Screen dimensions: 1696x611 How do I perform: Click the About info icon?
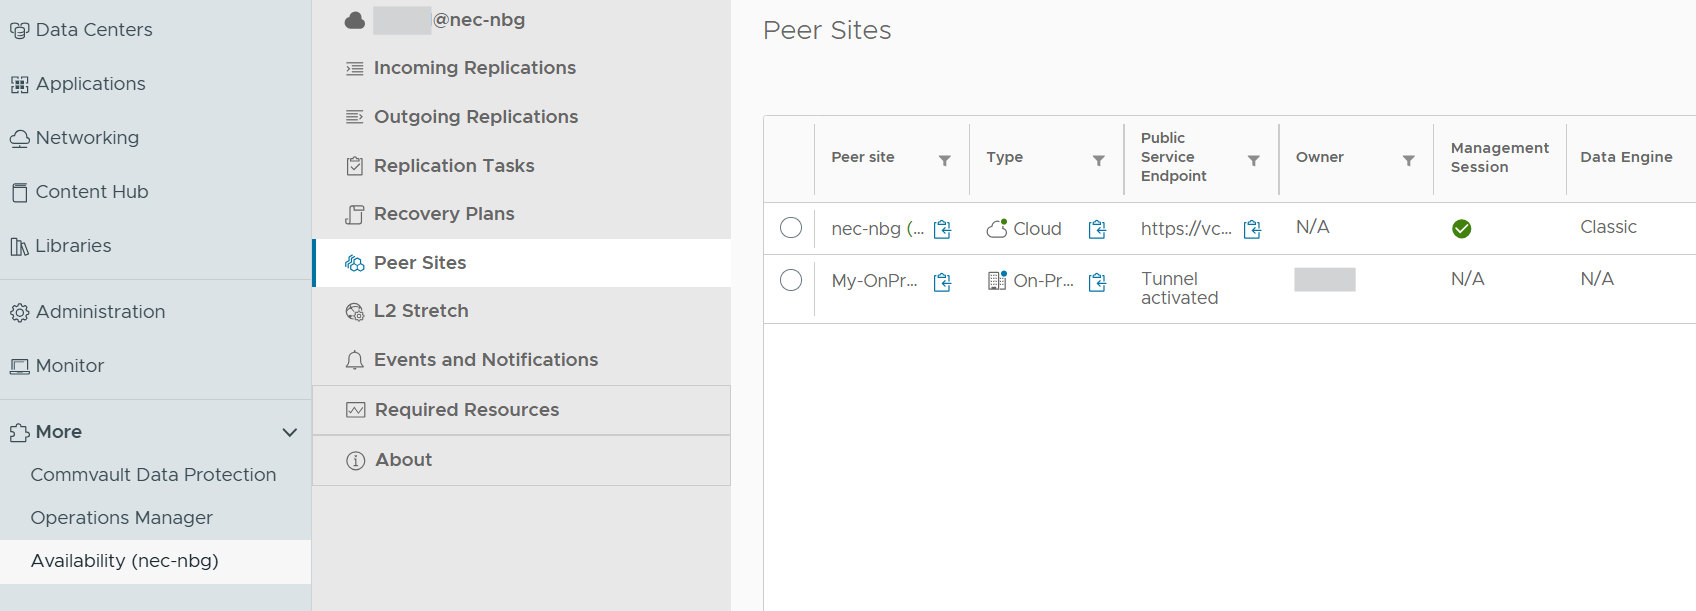[x=355, y=460]
